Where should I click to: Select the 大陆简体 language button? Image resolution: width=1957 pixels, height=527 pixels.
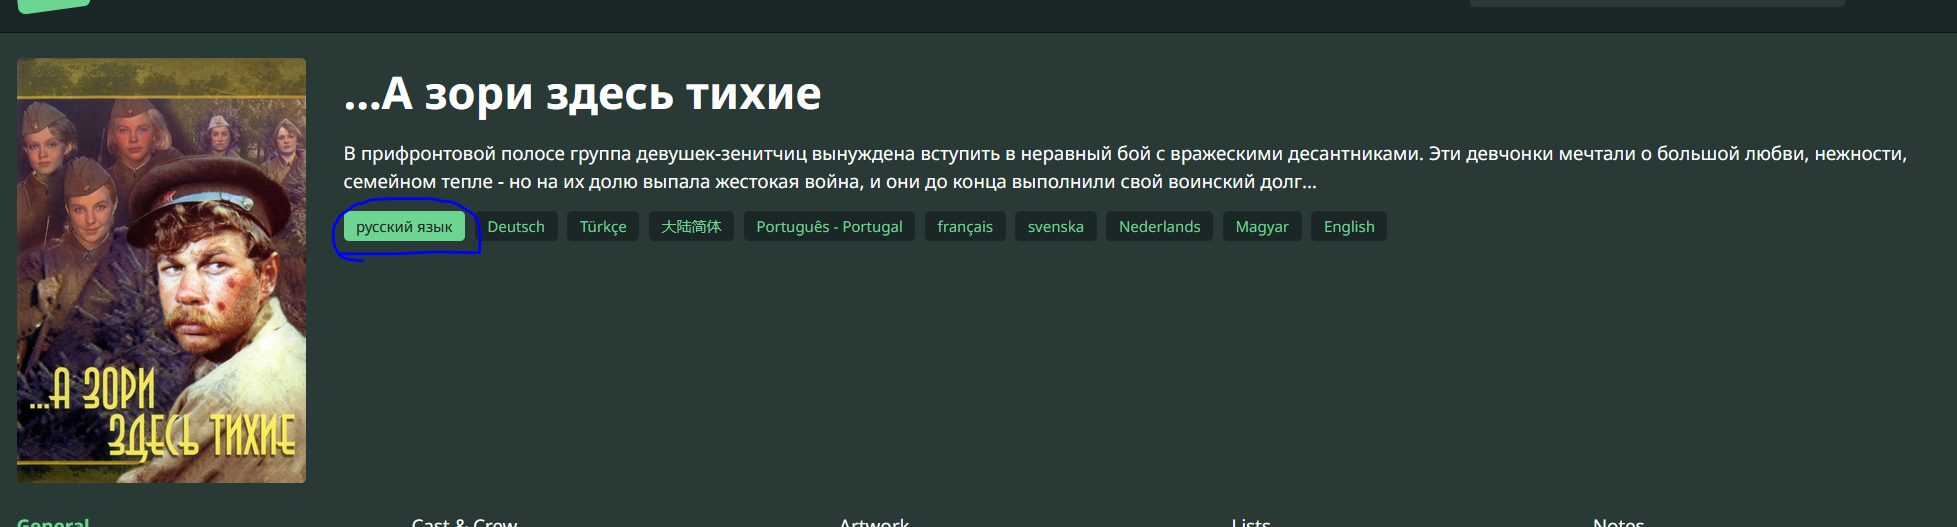tap(691, 226)
